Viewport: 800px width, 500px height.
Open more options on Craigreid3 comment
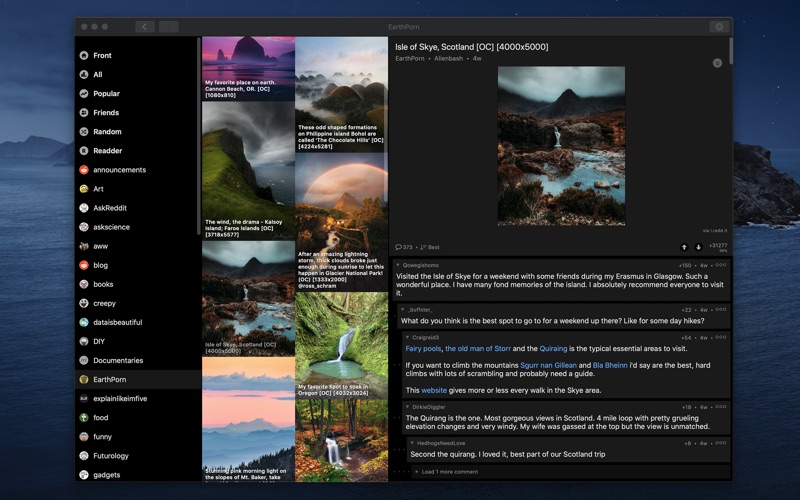(x=720, y=337)
